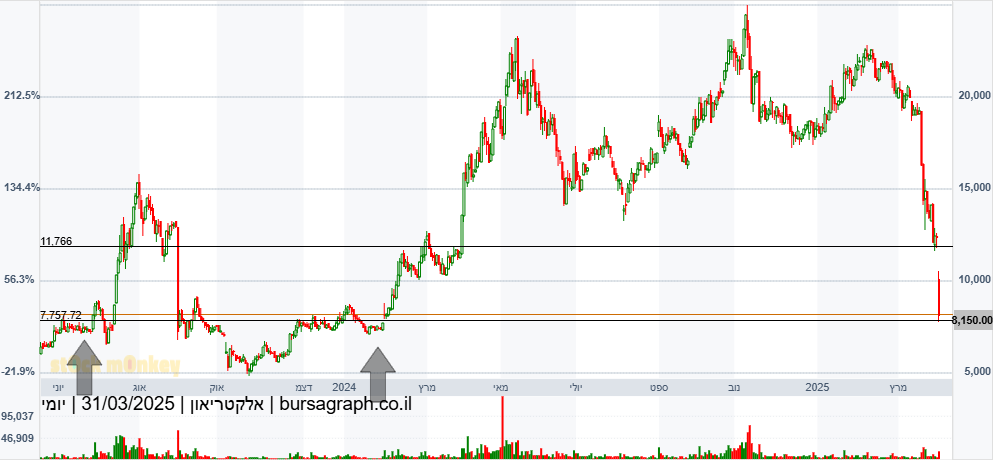Click the -21.9% percent axis label

tap(22, 372)
